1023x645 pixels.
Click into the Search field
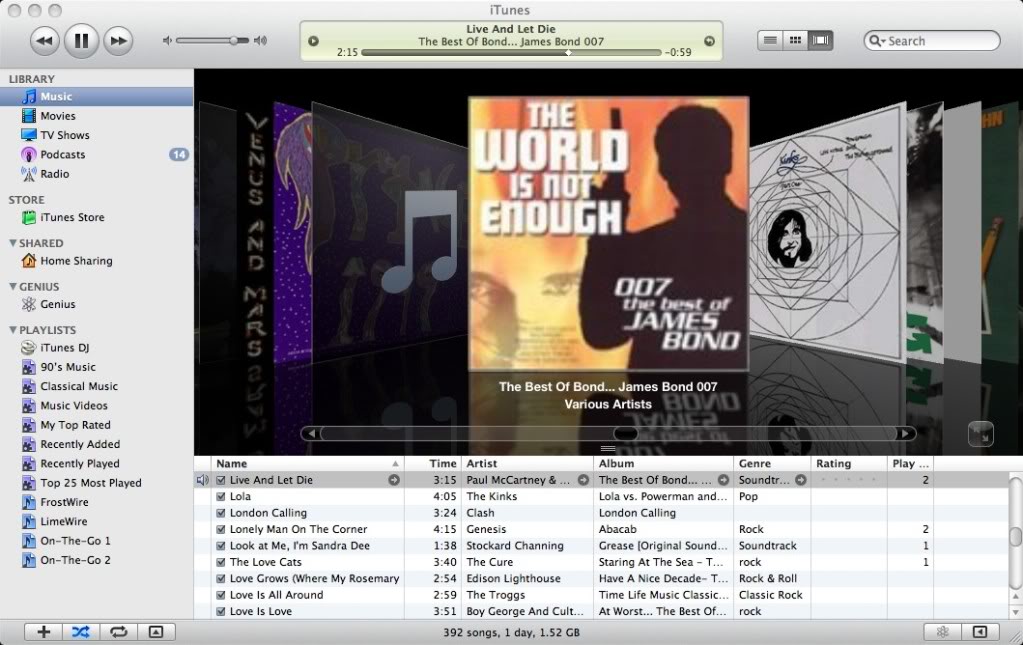pos(932,40)
